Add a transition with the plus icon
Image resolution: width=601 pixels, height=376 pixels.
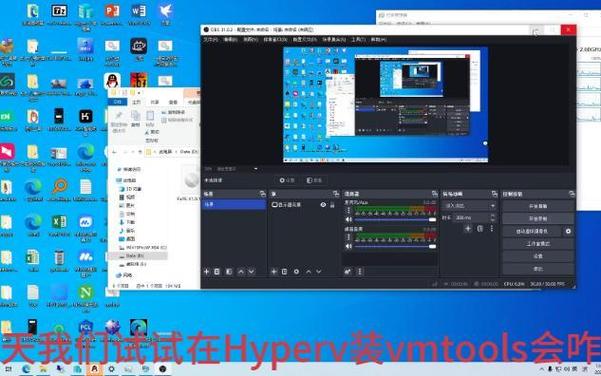(468, 229)
